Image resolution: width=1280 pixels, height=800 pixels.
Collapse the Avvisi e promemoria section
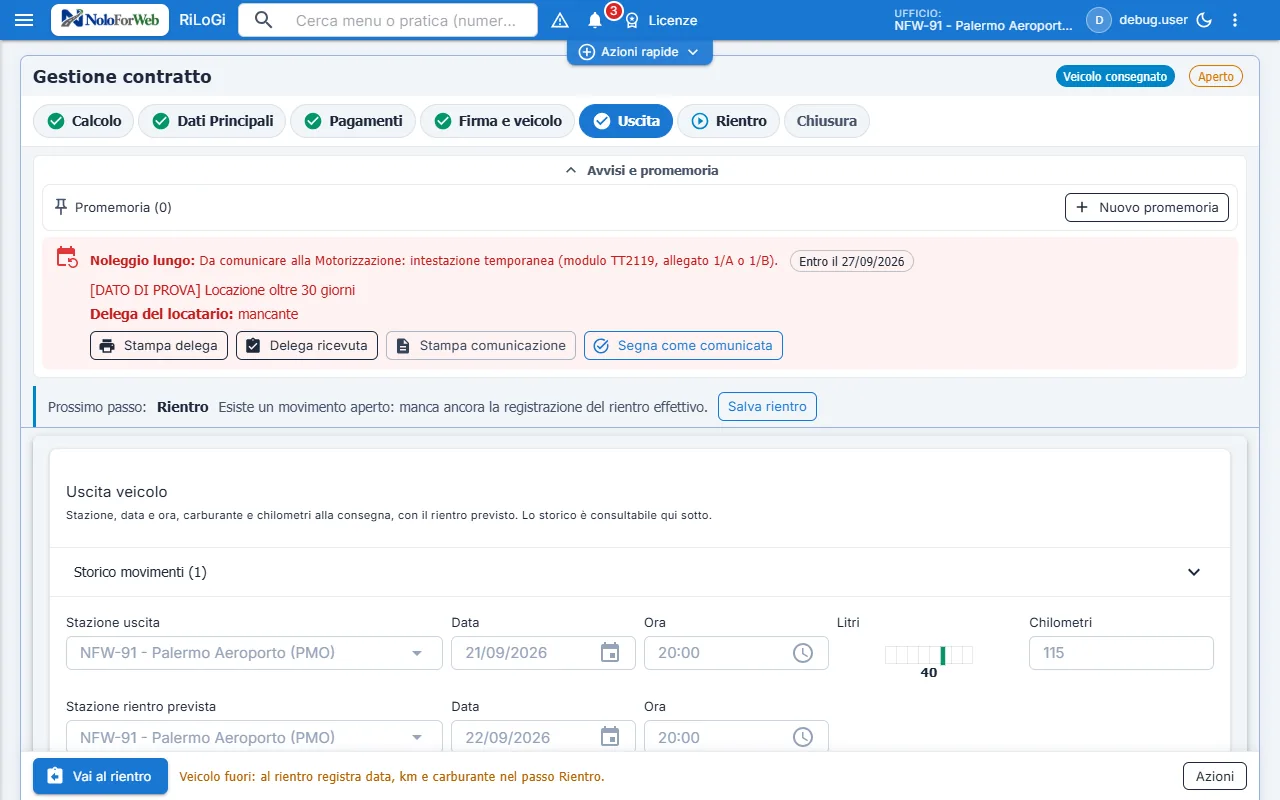640,170
